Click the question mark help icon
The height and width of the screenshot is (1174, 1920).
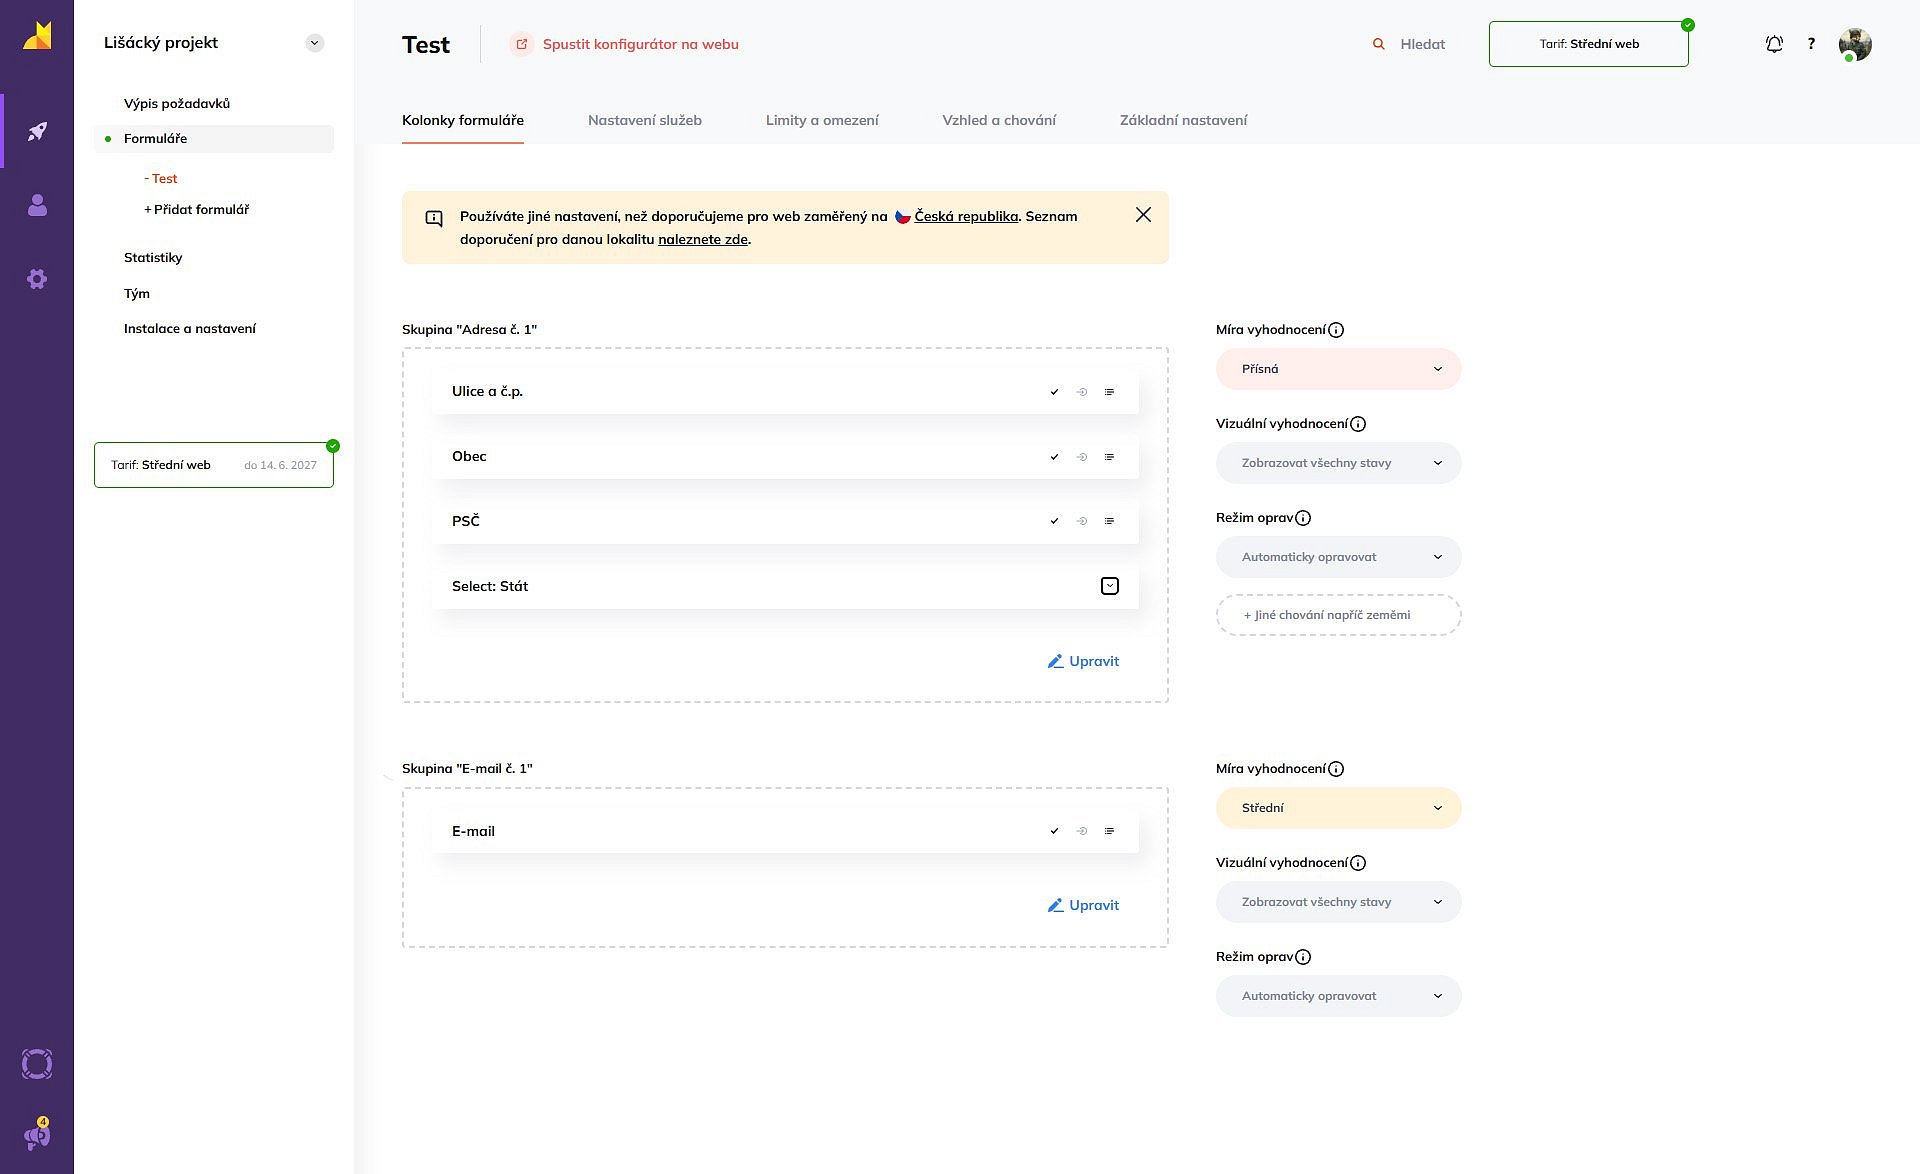click(1811, 44)
